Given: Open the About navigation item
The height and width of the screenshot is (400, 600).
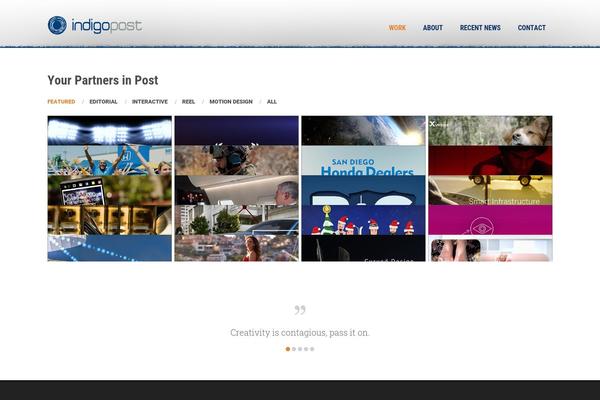Looking at the screenshot, I should tap(432, 28).
